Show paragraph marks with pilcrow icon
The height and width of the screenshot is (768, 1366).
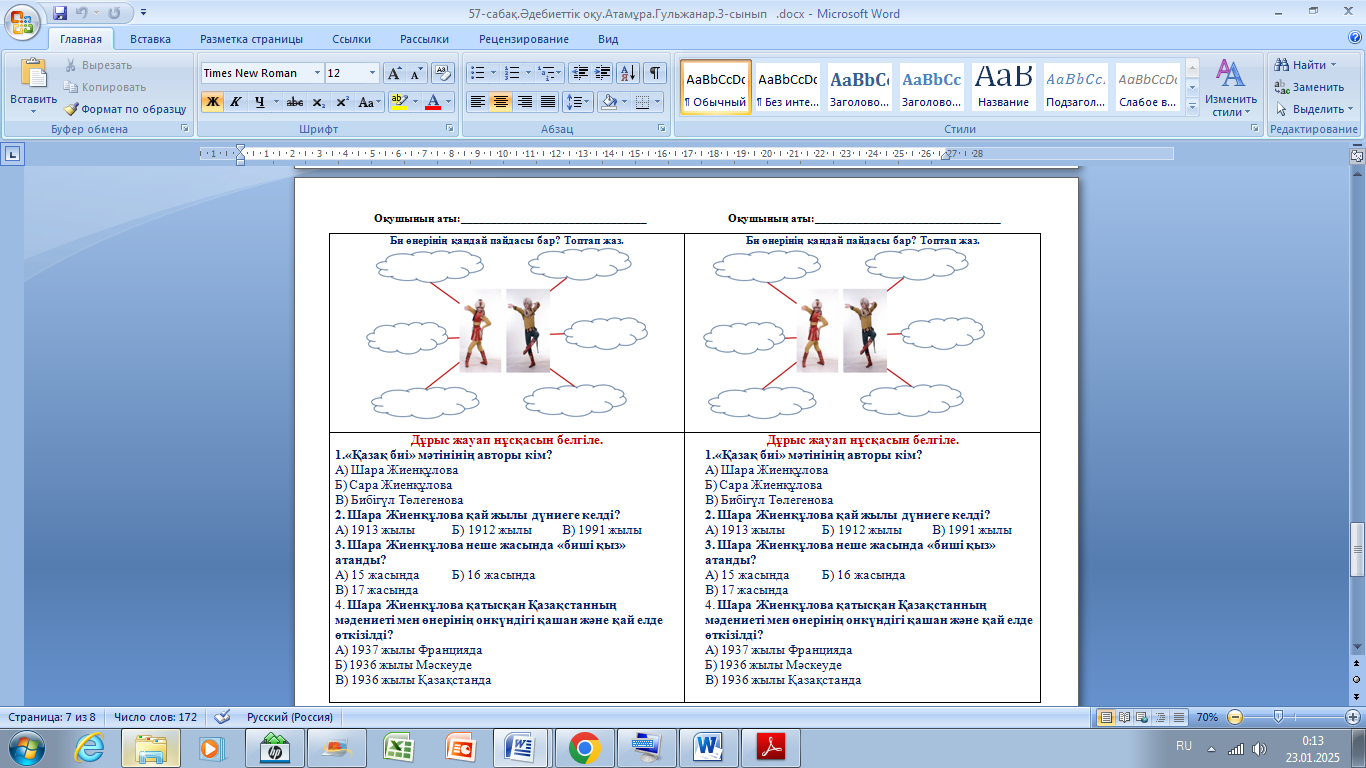(655, 73)
